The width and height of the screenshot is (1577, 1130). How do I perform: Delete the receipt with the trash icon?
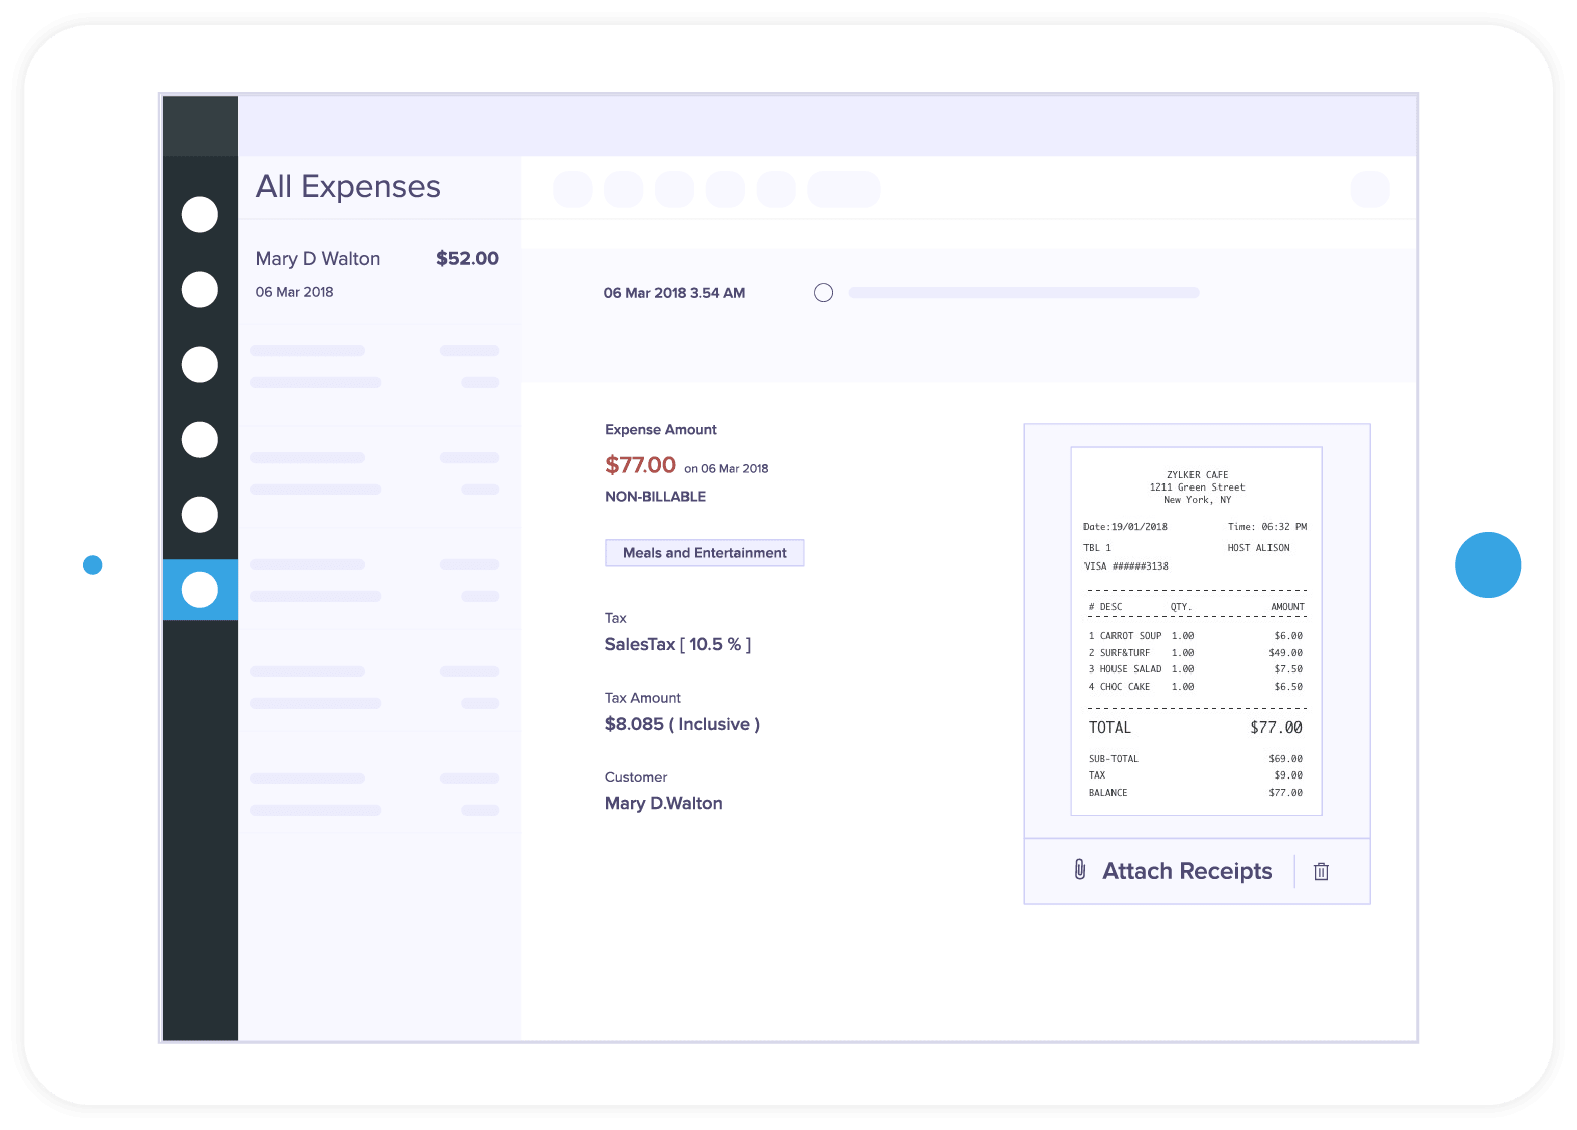pyautogui.click(x=1321, y=871)
